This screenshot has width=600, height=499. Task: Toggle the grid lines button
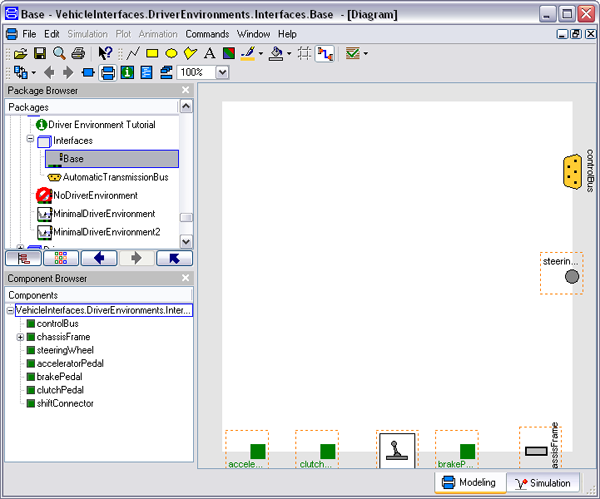303,53
